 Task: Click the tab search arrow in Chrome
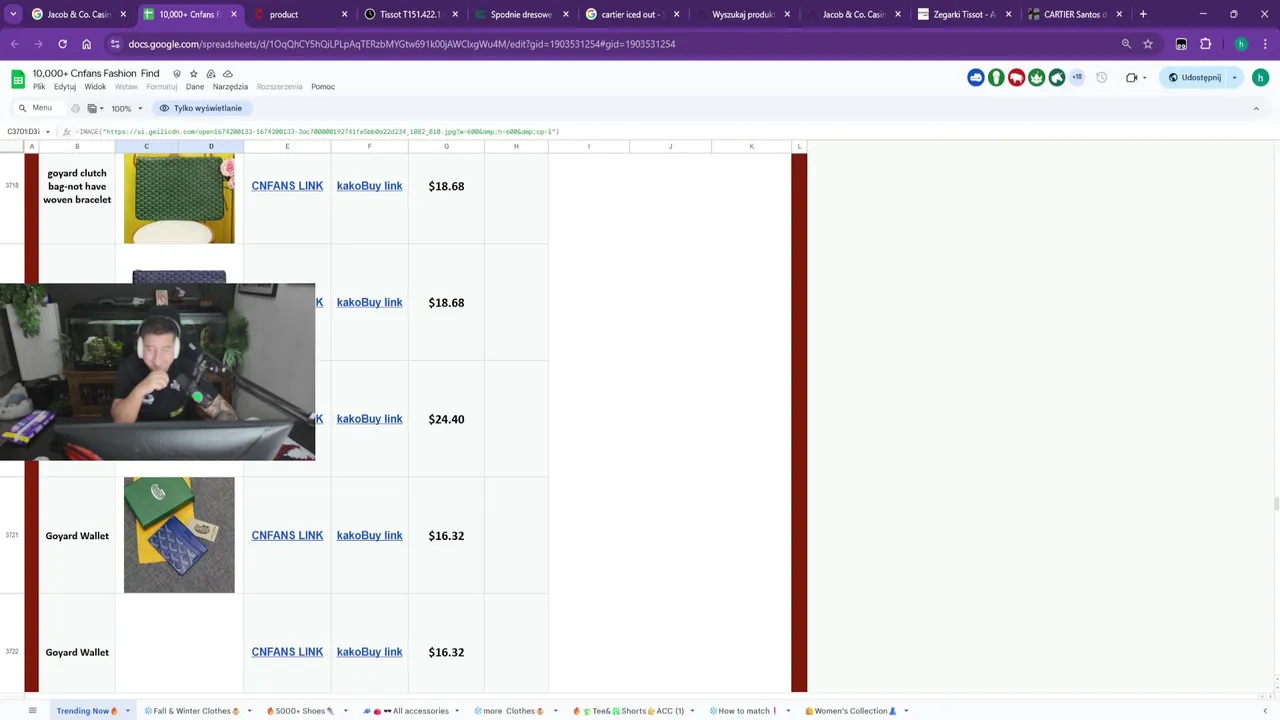pyautogui.click(x=13, y=14)
